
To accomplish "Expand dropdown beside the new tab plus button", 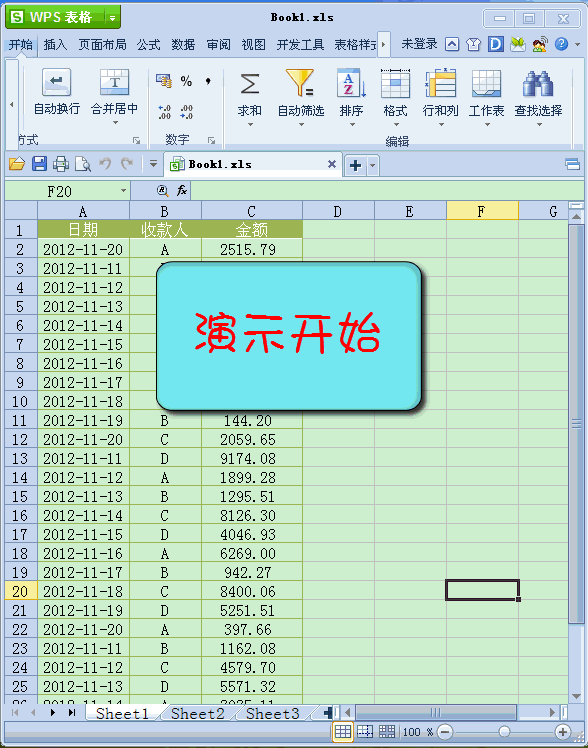I will (372, 166).
